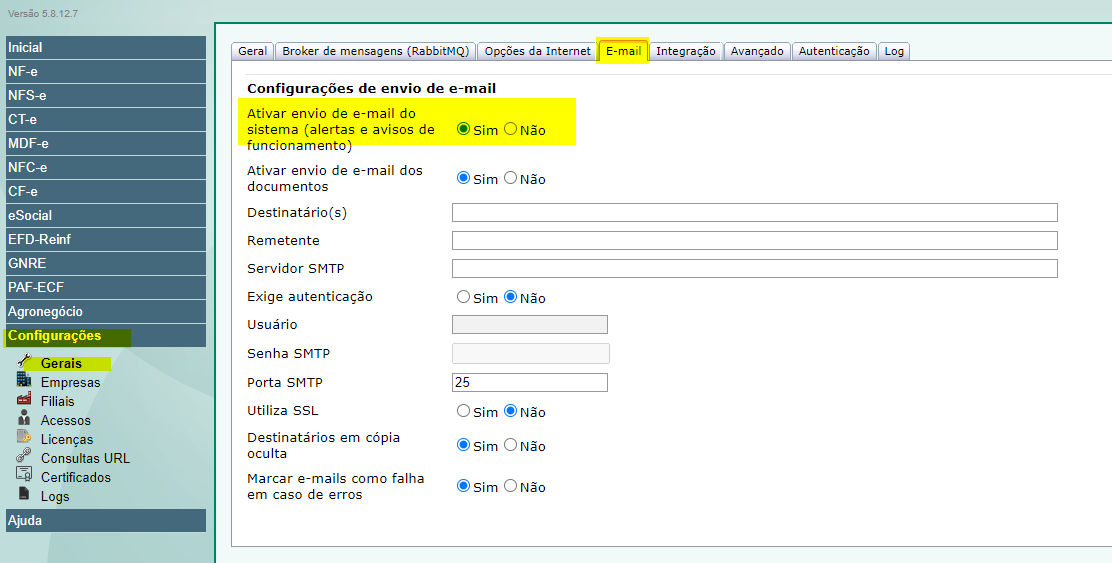
Task: Go to Inicial in the sidebar
Action: 105,47
